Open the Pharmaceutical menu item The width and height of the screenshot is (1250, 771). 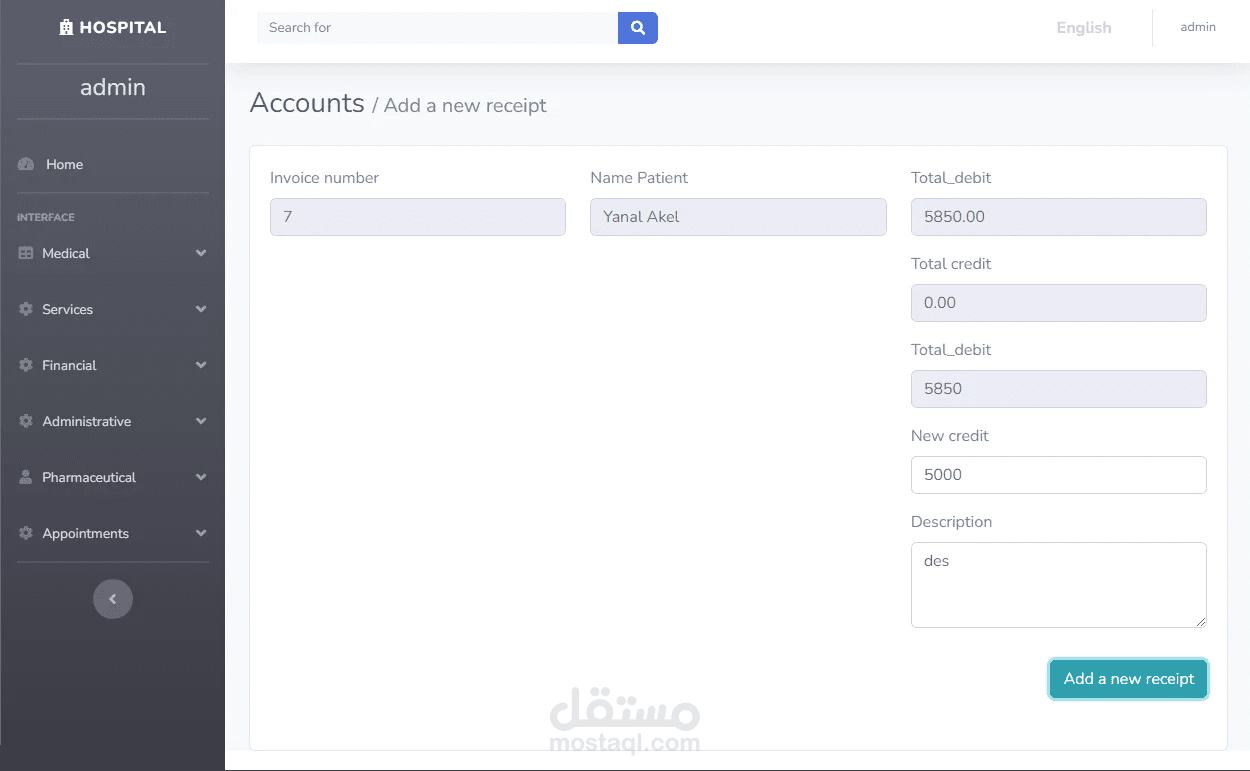point(89,478)
